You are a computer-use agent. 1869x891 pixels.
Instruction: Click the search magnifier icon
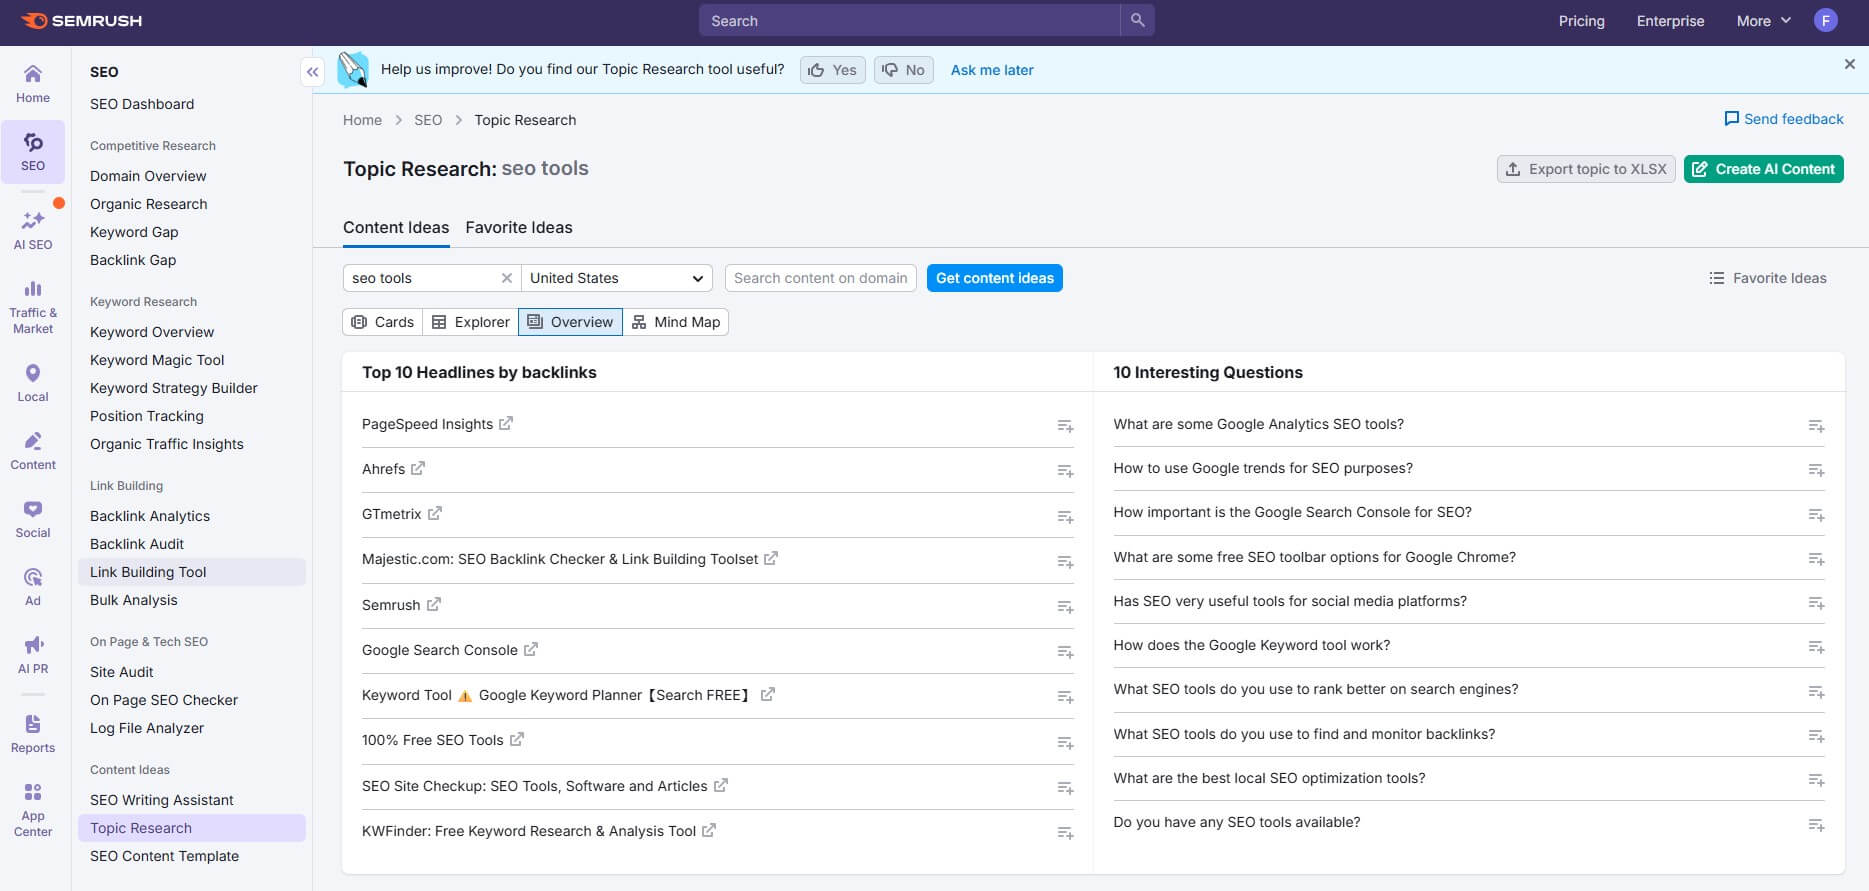pos(1137,20)
